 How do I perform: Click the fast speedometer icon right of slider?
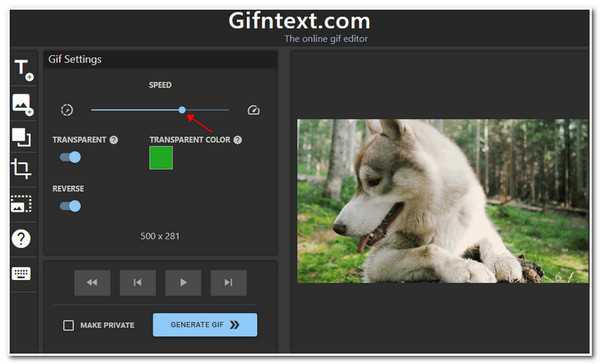[x=253, y=110]
